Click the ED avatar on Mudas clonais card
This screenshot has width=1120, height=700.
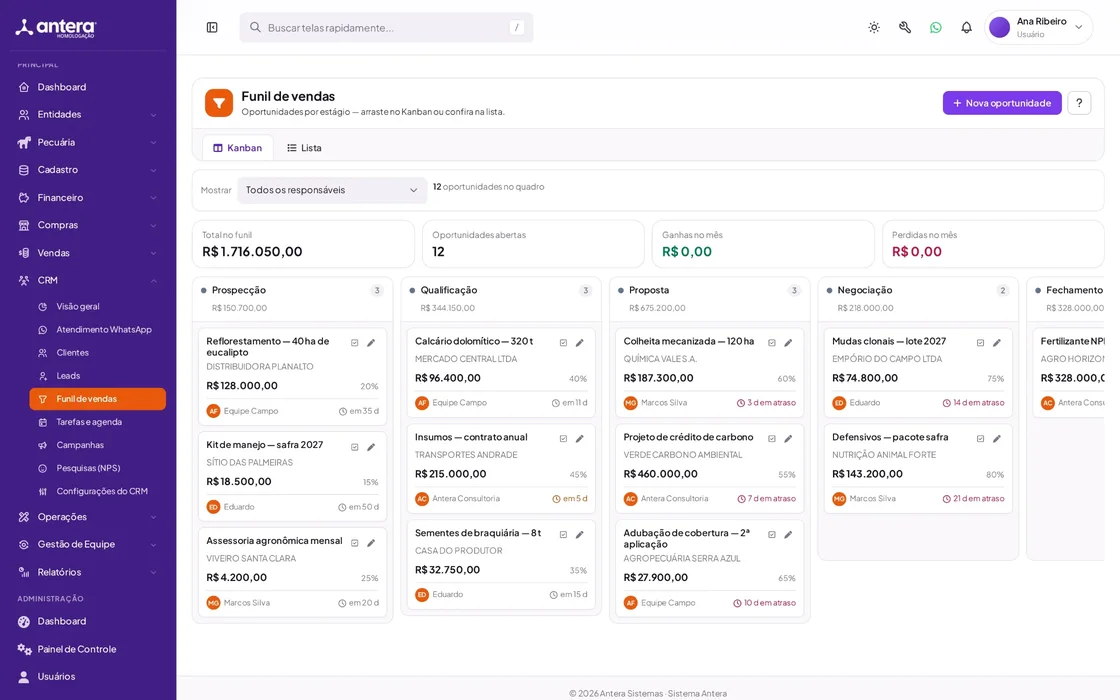[839, 403]
